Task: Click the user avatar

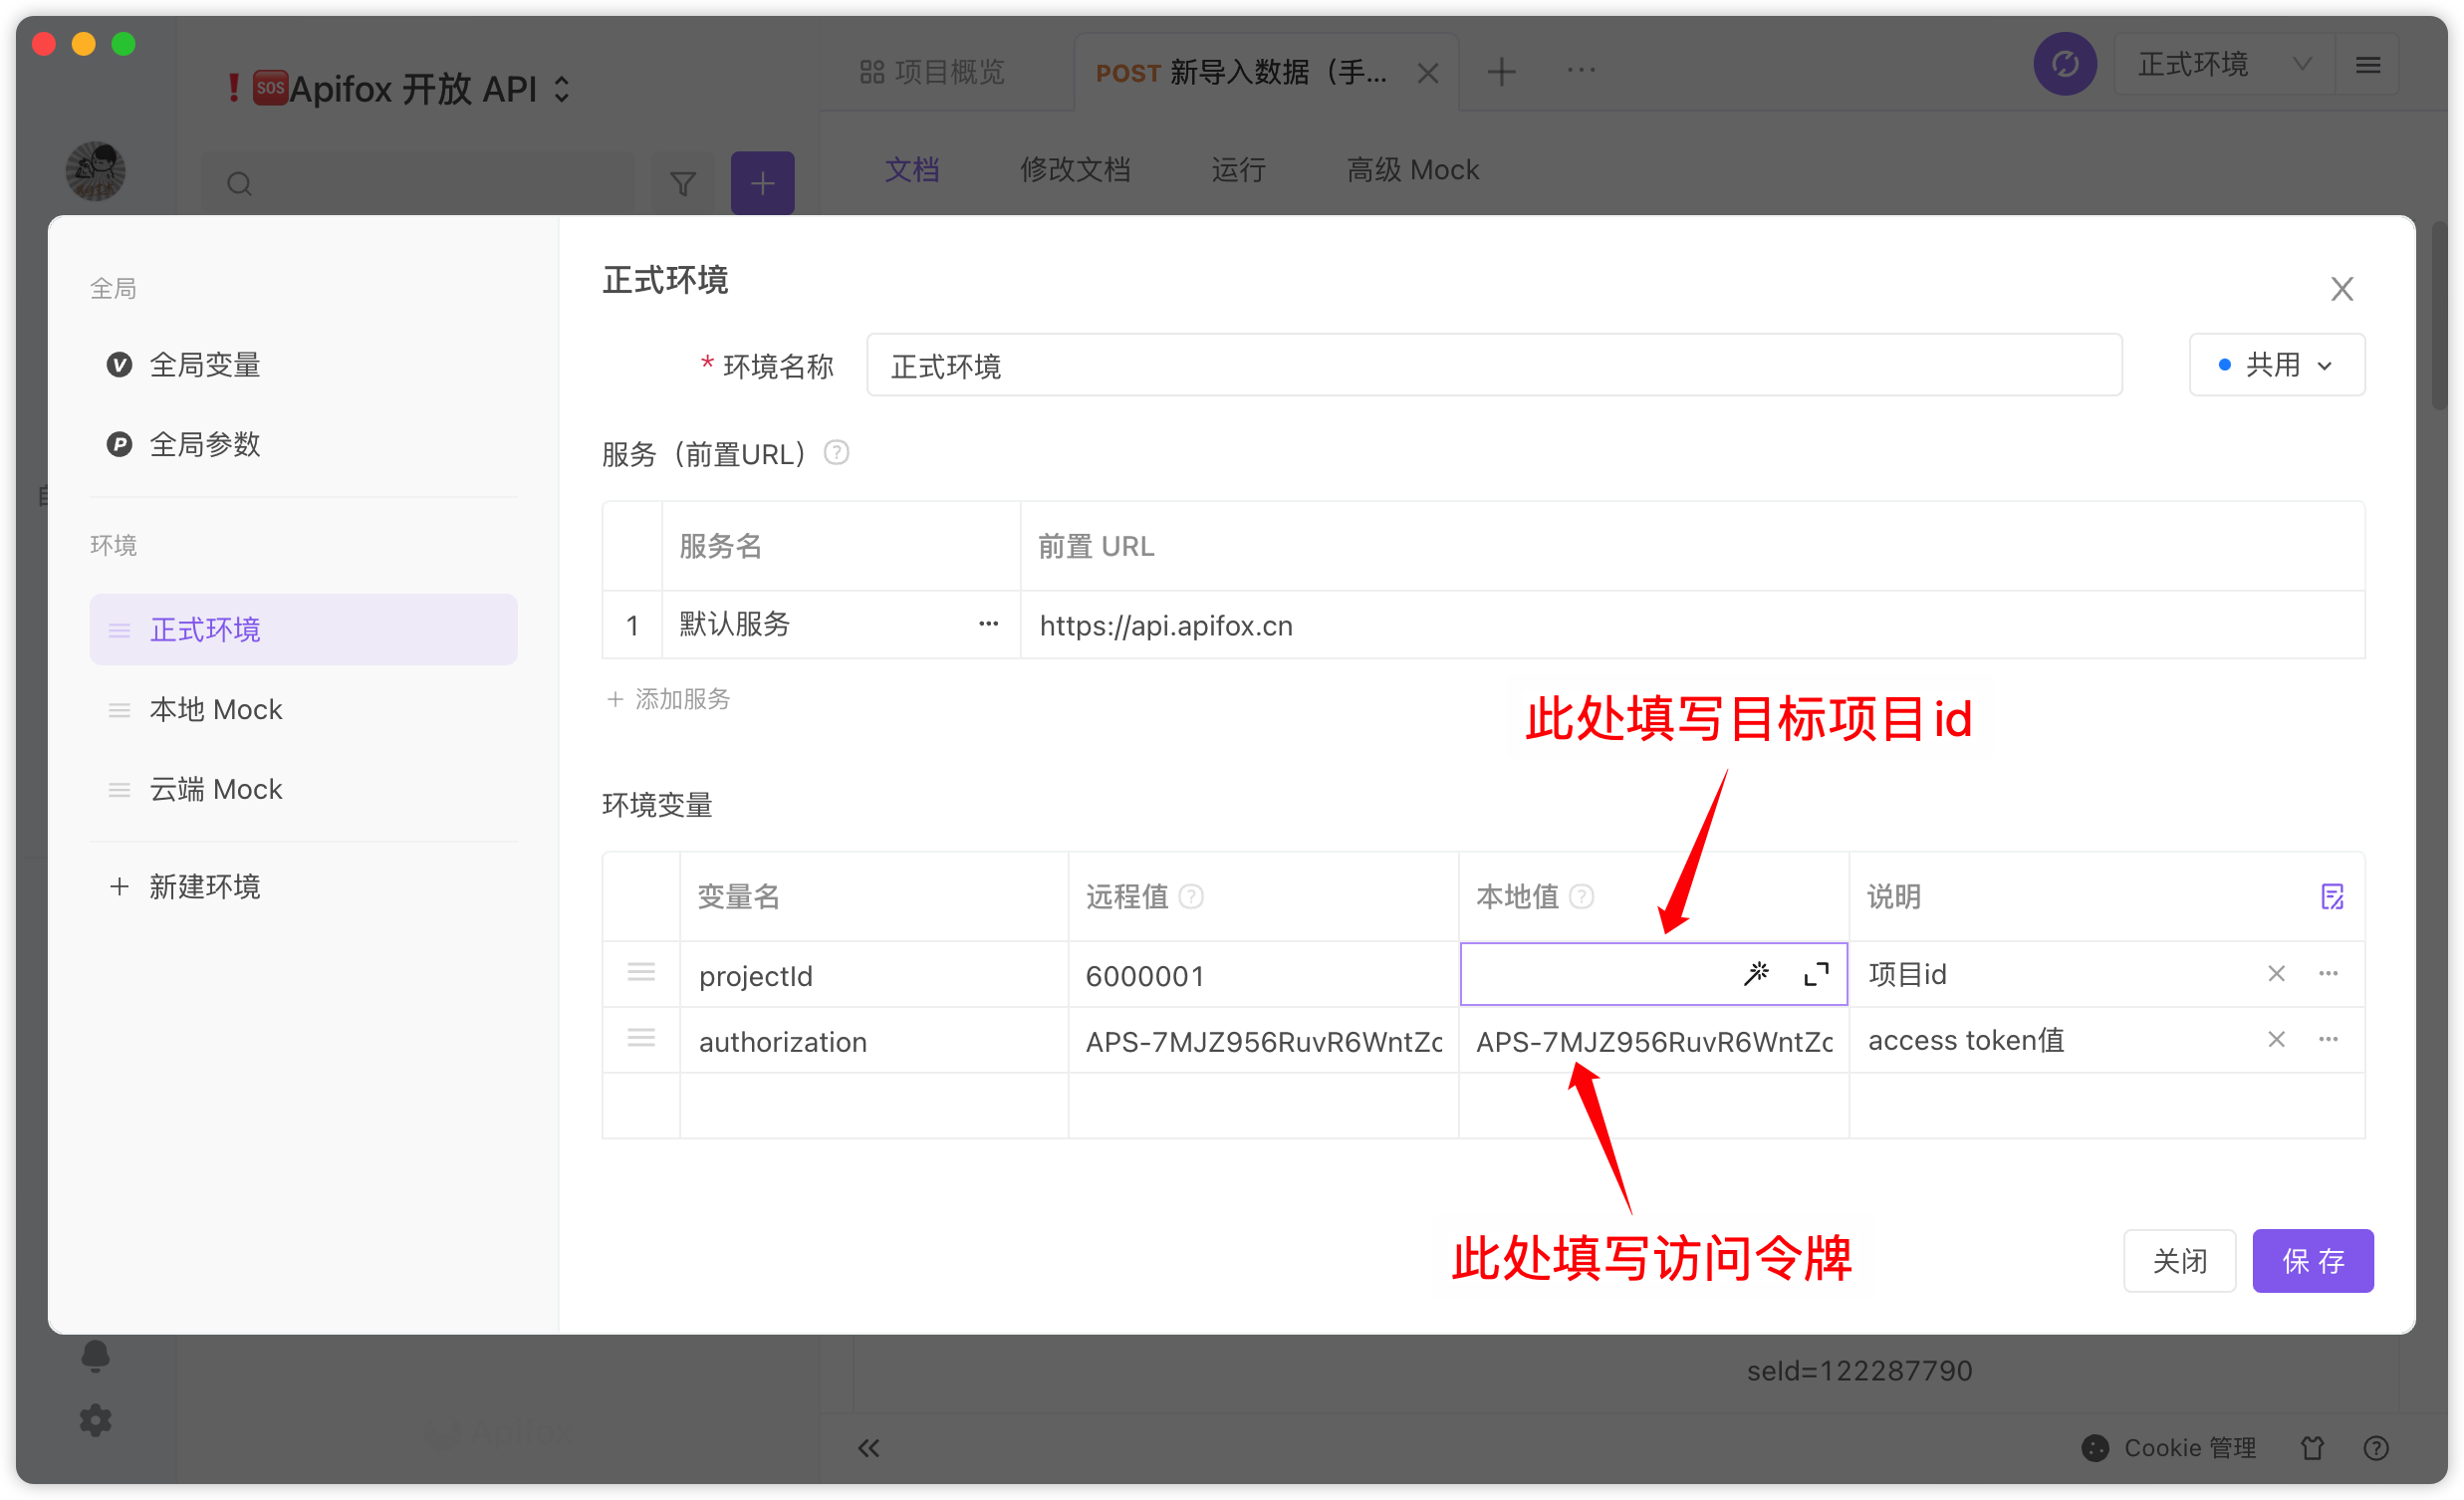Action: [x=96, y=171]
